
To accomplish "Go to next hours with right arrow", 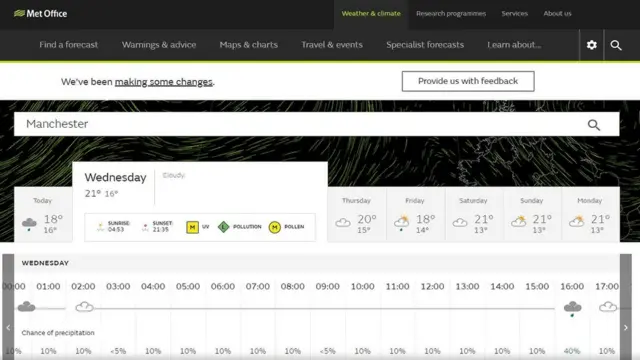I will (626, 327).
